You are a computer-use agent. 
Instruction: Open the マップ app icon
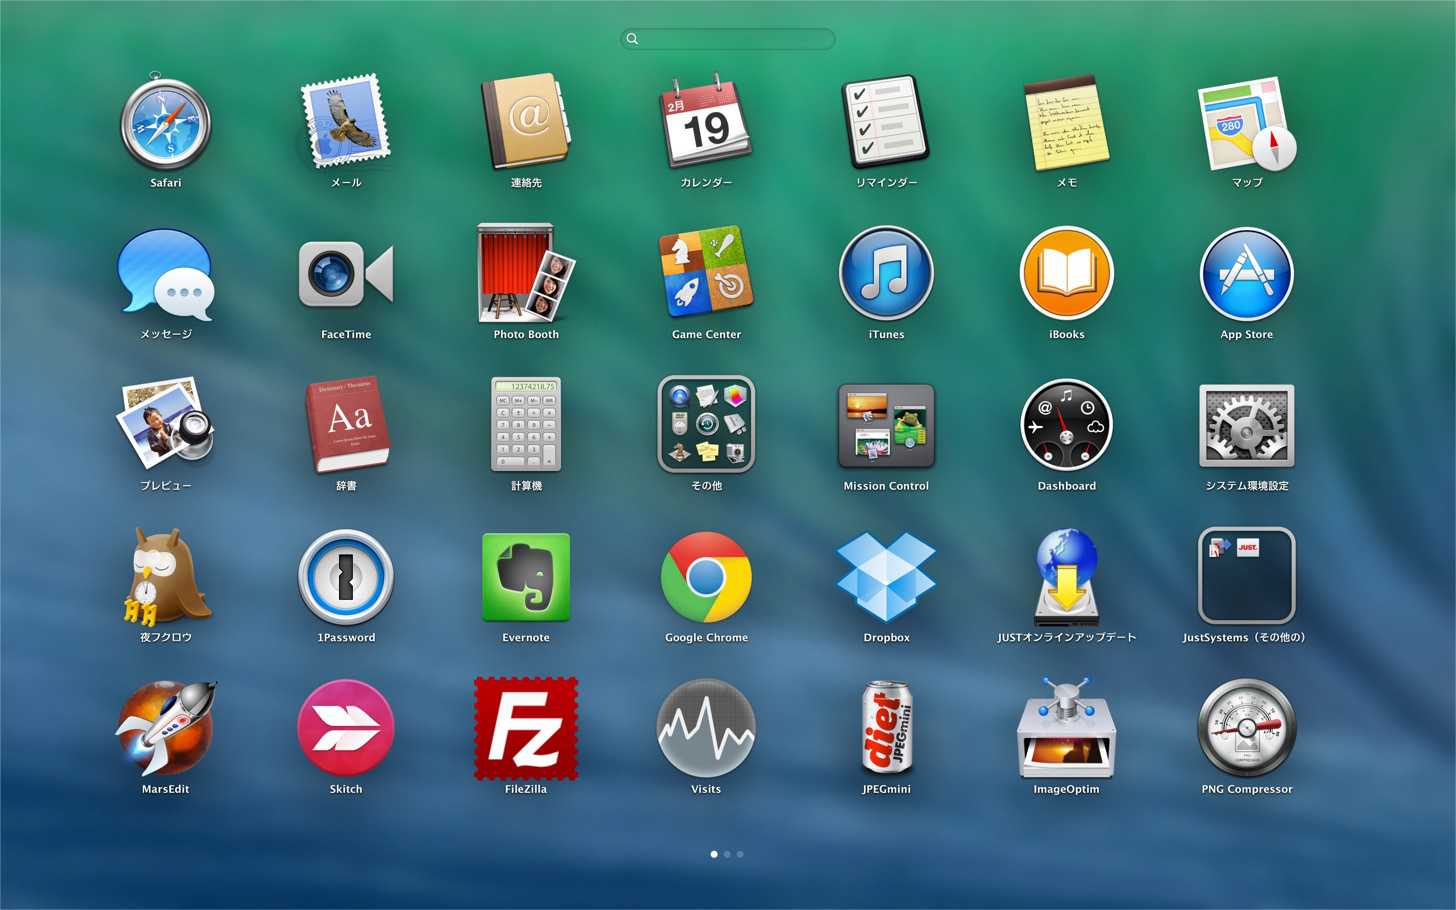click(x=1247, y=124)
